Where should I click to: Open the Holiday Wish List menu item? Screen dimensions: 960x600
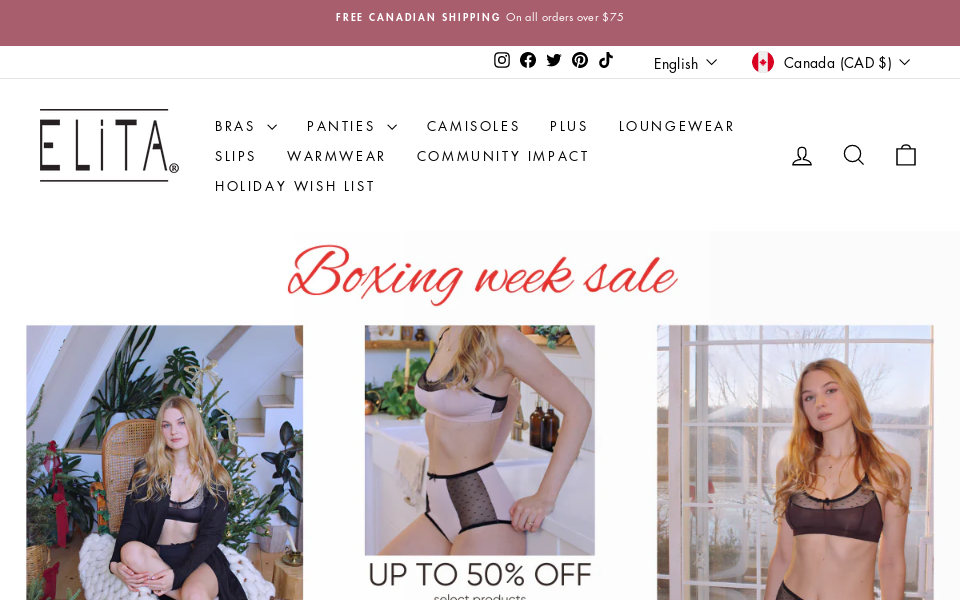[x=294, y=186]
